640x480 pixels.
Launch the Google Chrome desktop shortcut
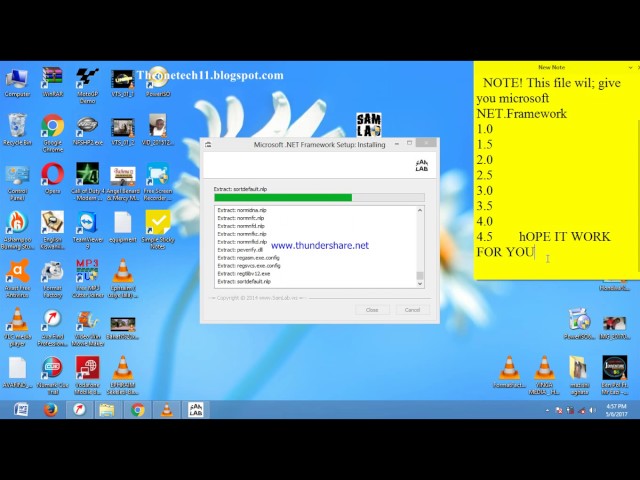point(53,133)
